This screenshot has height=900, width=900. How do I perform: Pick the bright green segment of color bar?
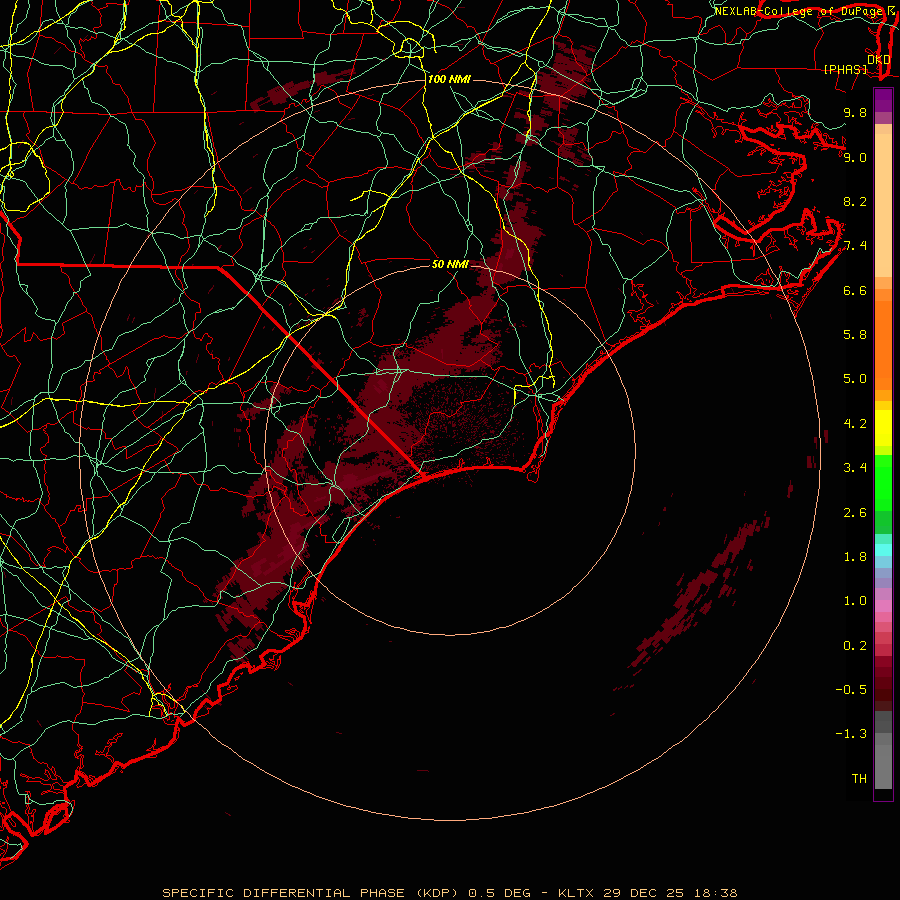click(883, 483)
